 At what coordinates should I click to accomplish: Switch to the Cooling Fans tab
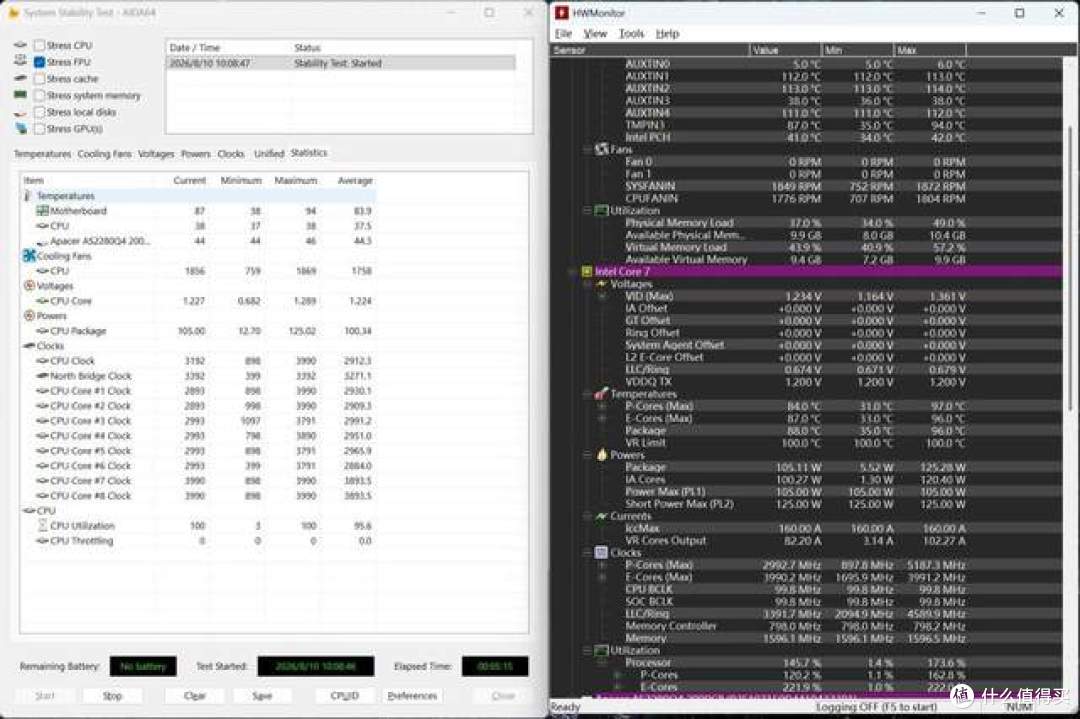[104, 154]
